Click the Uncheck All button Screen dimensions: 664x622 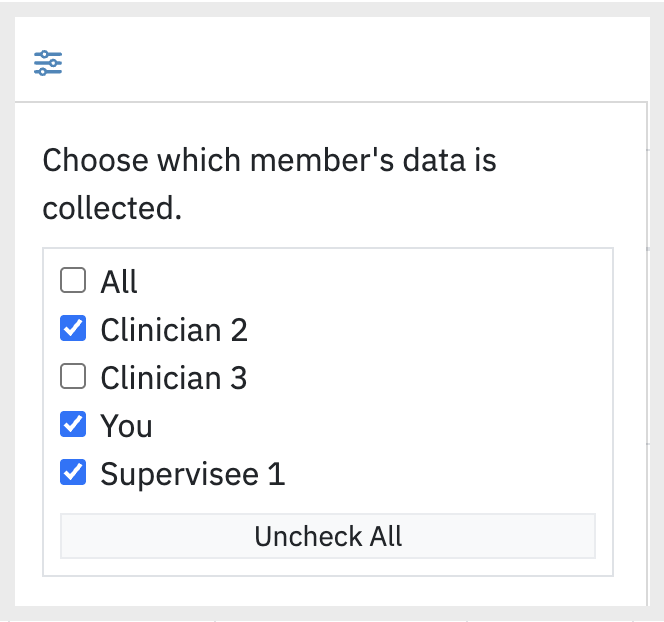coord(328,536)
